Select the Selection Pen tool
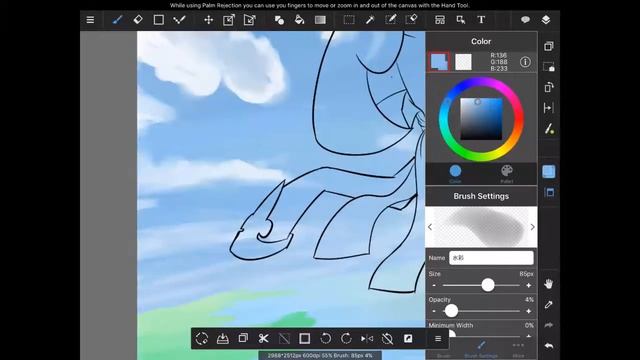 point(391,20)
